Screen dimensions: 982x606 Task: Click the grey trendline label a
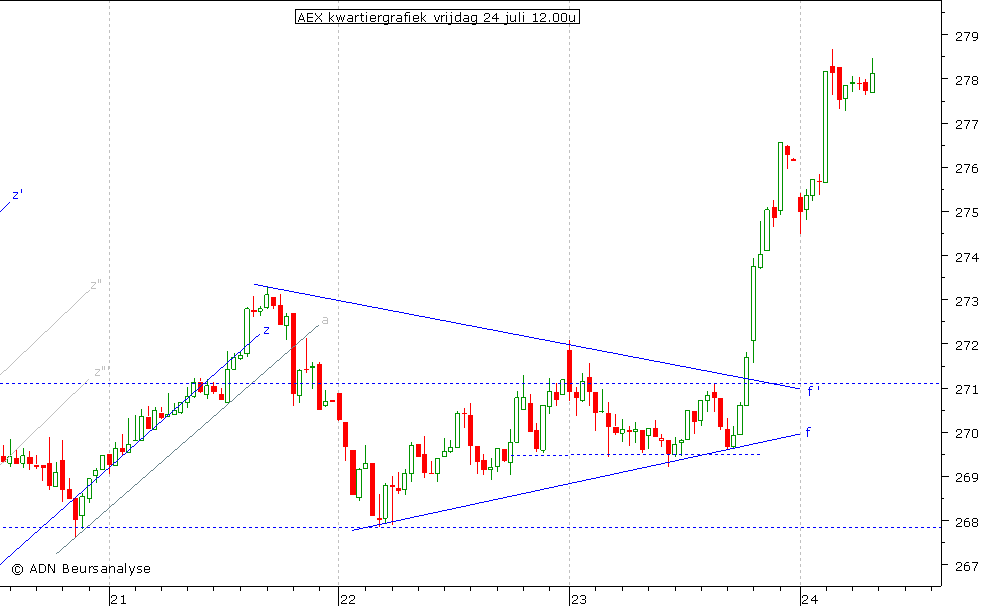point(324,321)
